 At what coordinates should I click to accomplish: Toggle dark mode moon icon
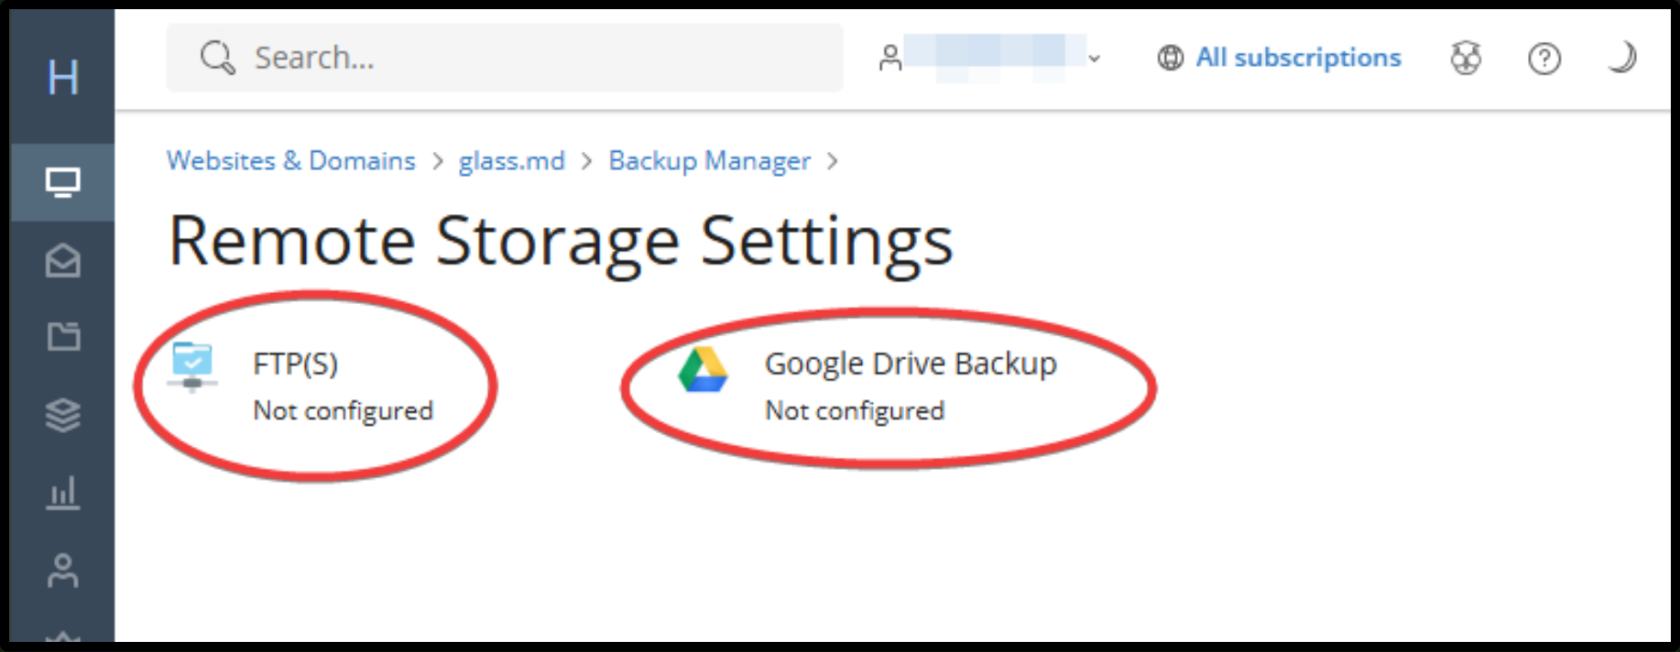[x=1622, y=58]
